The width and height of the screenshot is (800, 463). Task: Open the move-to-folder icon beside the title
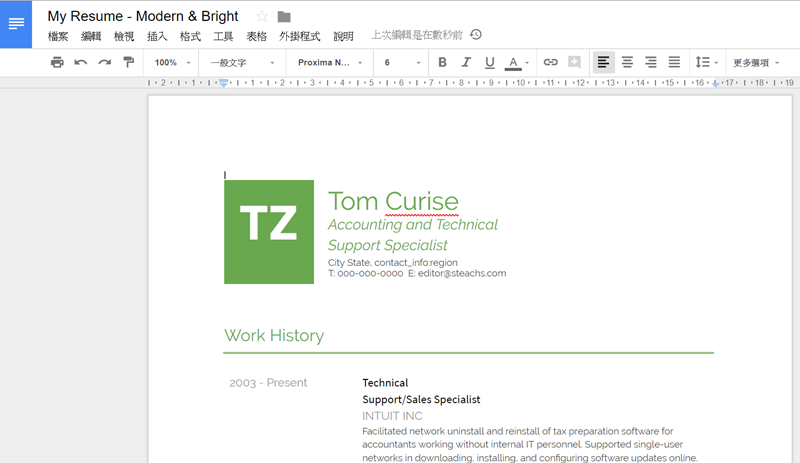[x=284, y=16]
